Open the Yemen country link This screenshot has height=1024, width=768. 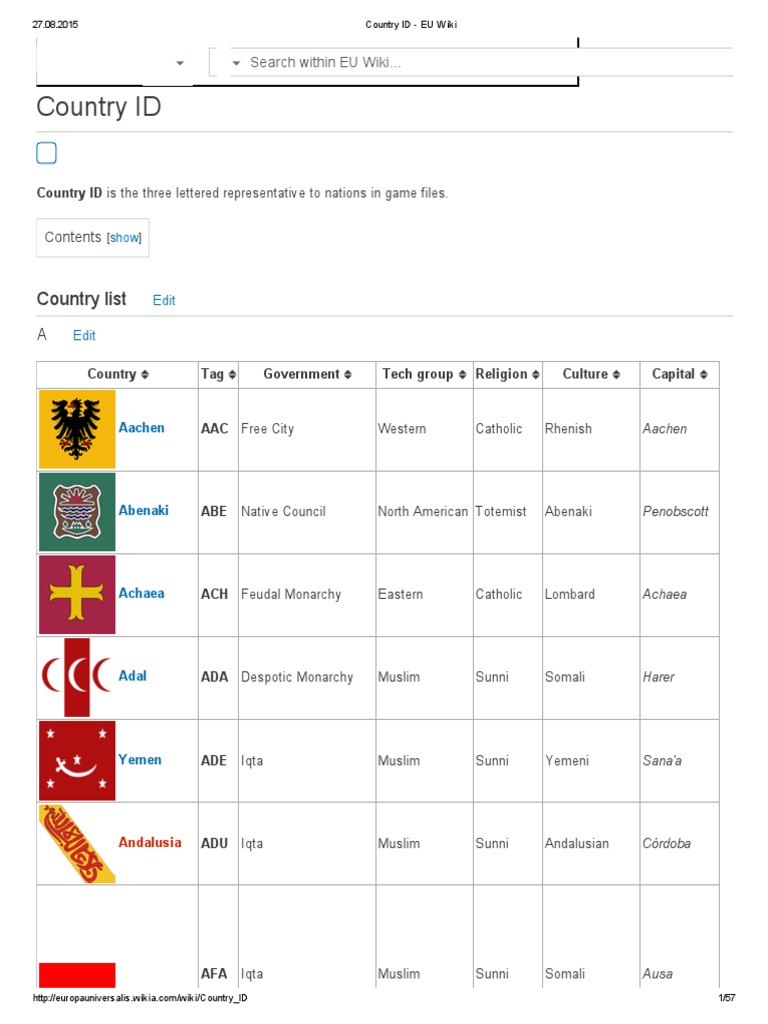tap(140, 760)
